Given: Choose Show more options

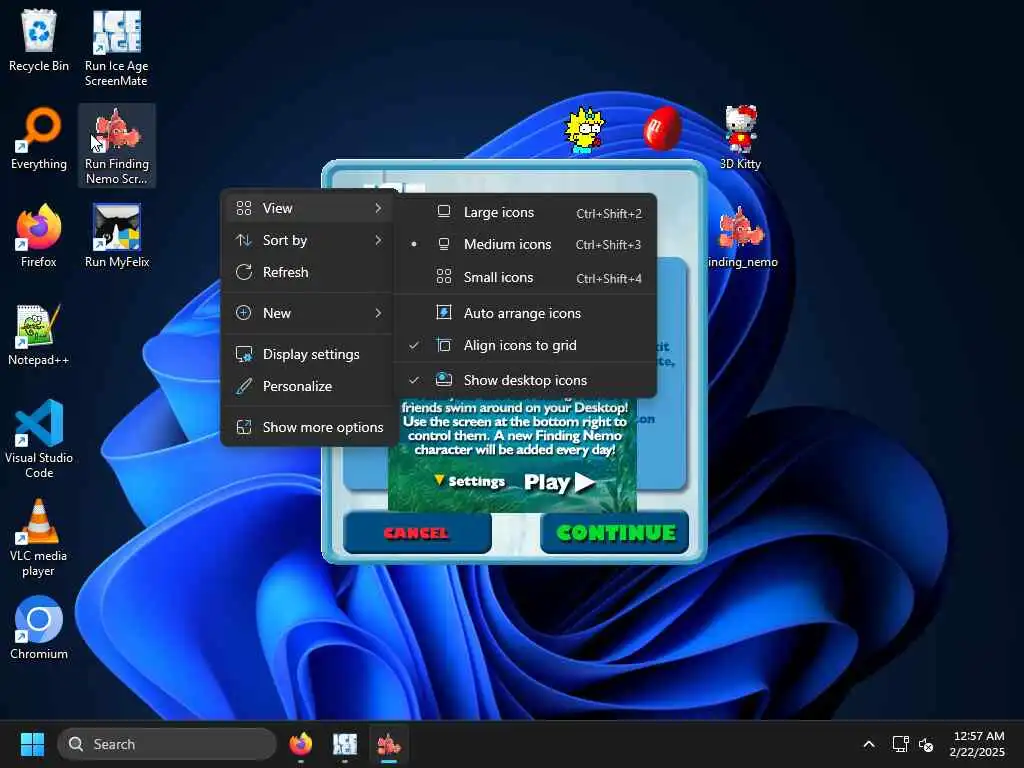Looking at the screenshot, I should pos(309,427).
